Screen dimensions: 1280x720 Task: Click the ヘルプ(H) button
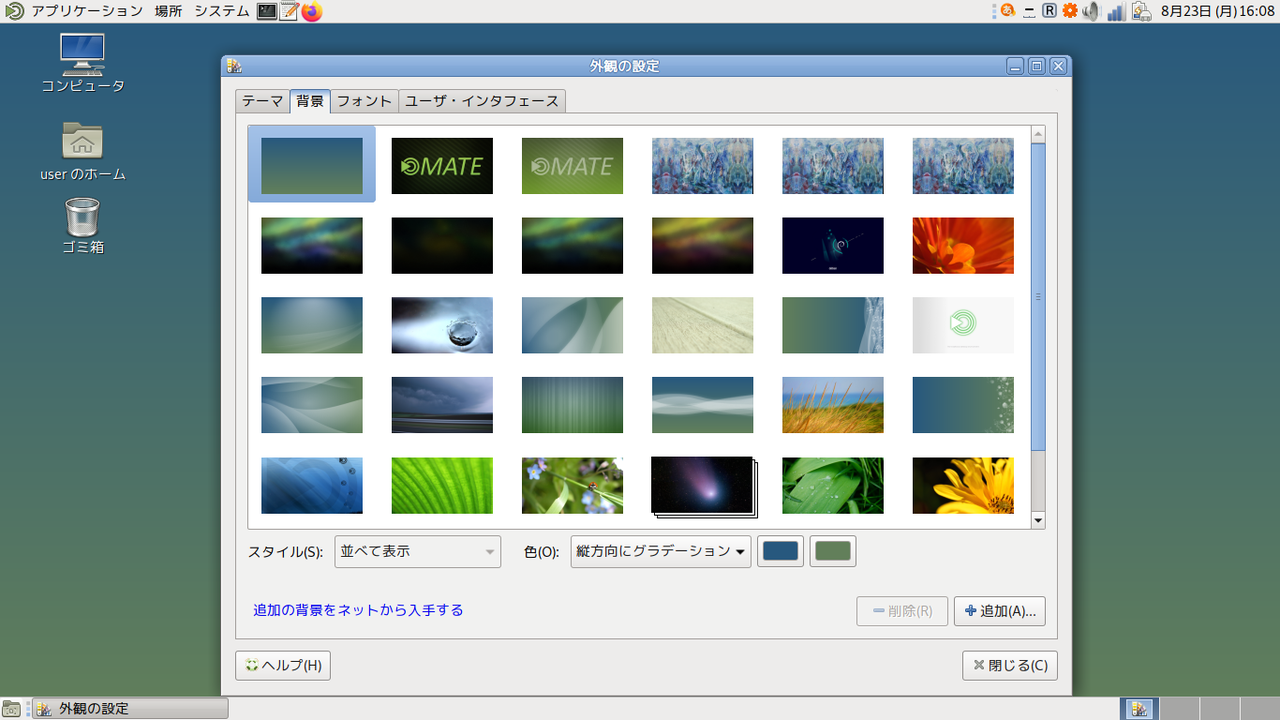tap(283, 666)
